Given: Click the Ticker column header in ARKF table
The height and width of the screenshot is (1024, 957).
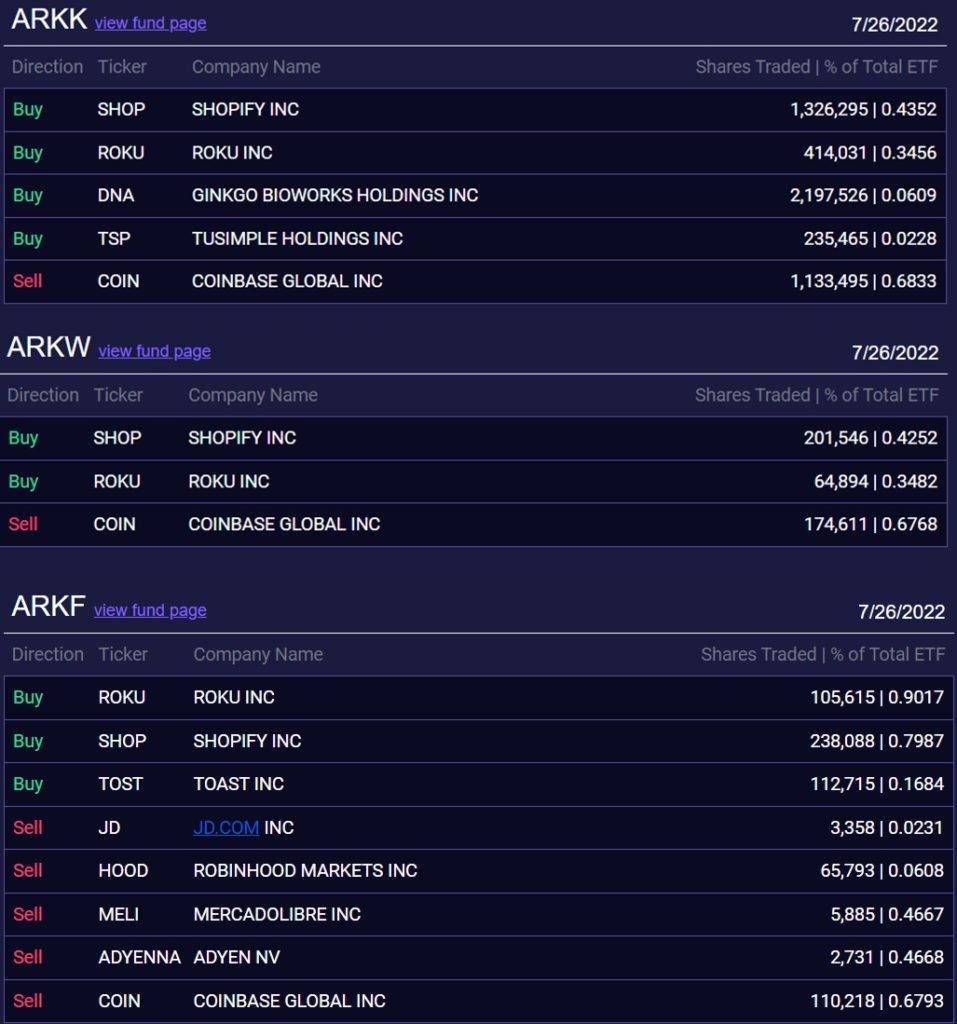Looking at the screenshot, I should 123,654.
